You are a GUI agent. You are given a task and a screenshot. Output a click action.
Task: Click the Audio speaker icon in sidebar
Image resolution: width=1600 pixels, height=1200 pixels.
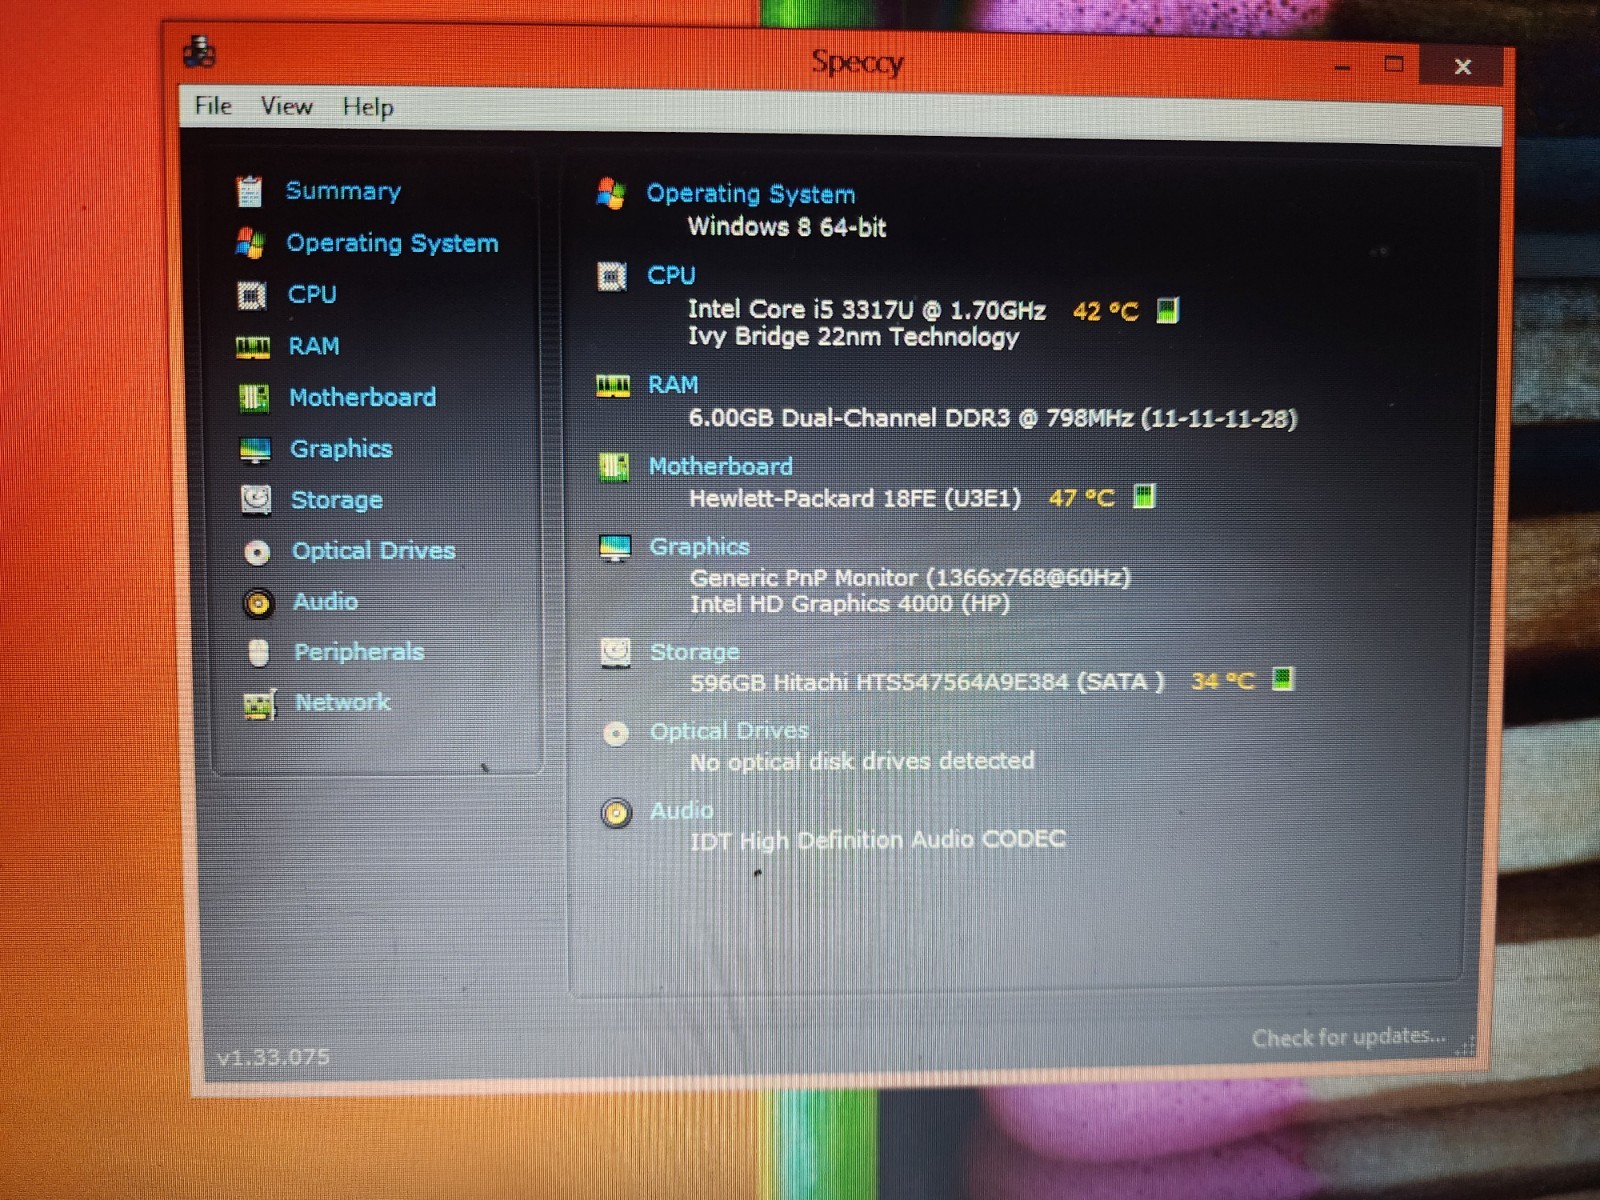tap(259, 603)
